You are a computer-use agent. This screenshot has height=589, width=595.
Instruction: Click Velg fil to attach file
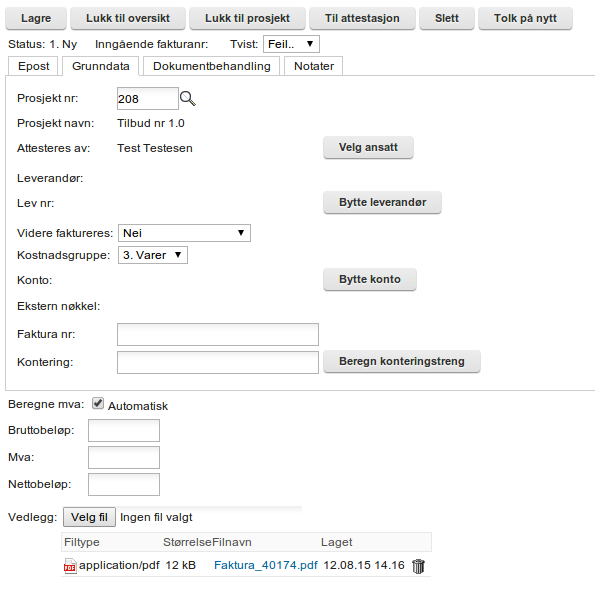click(x=89, y=517)
